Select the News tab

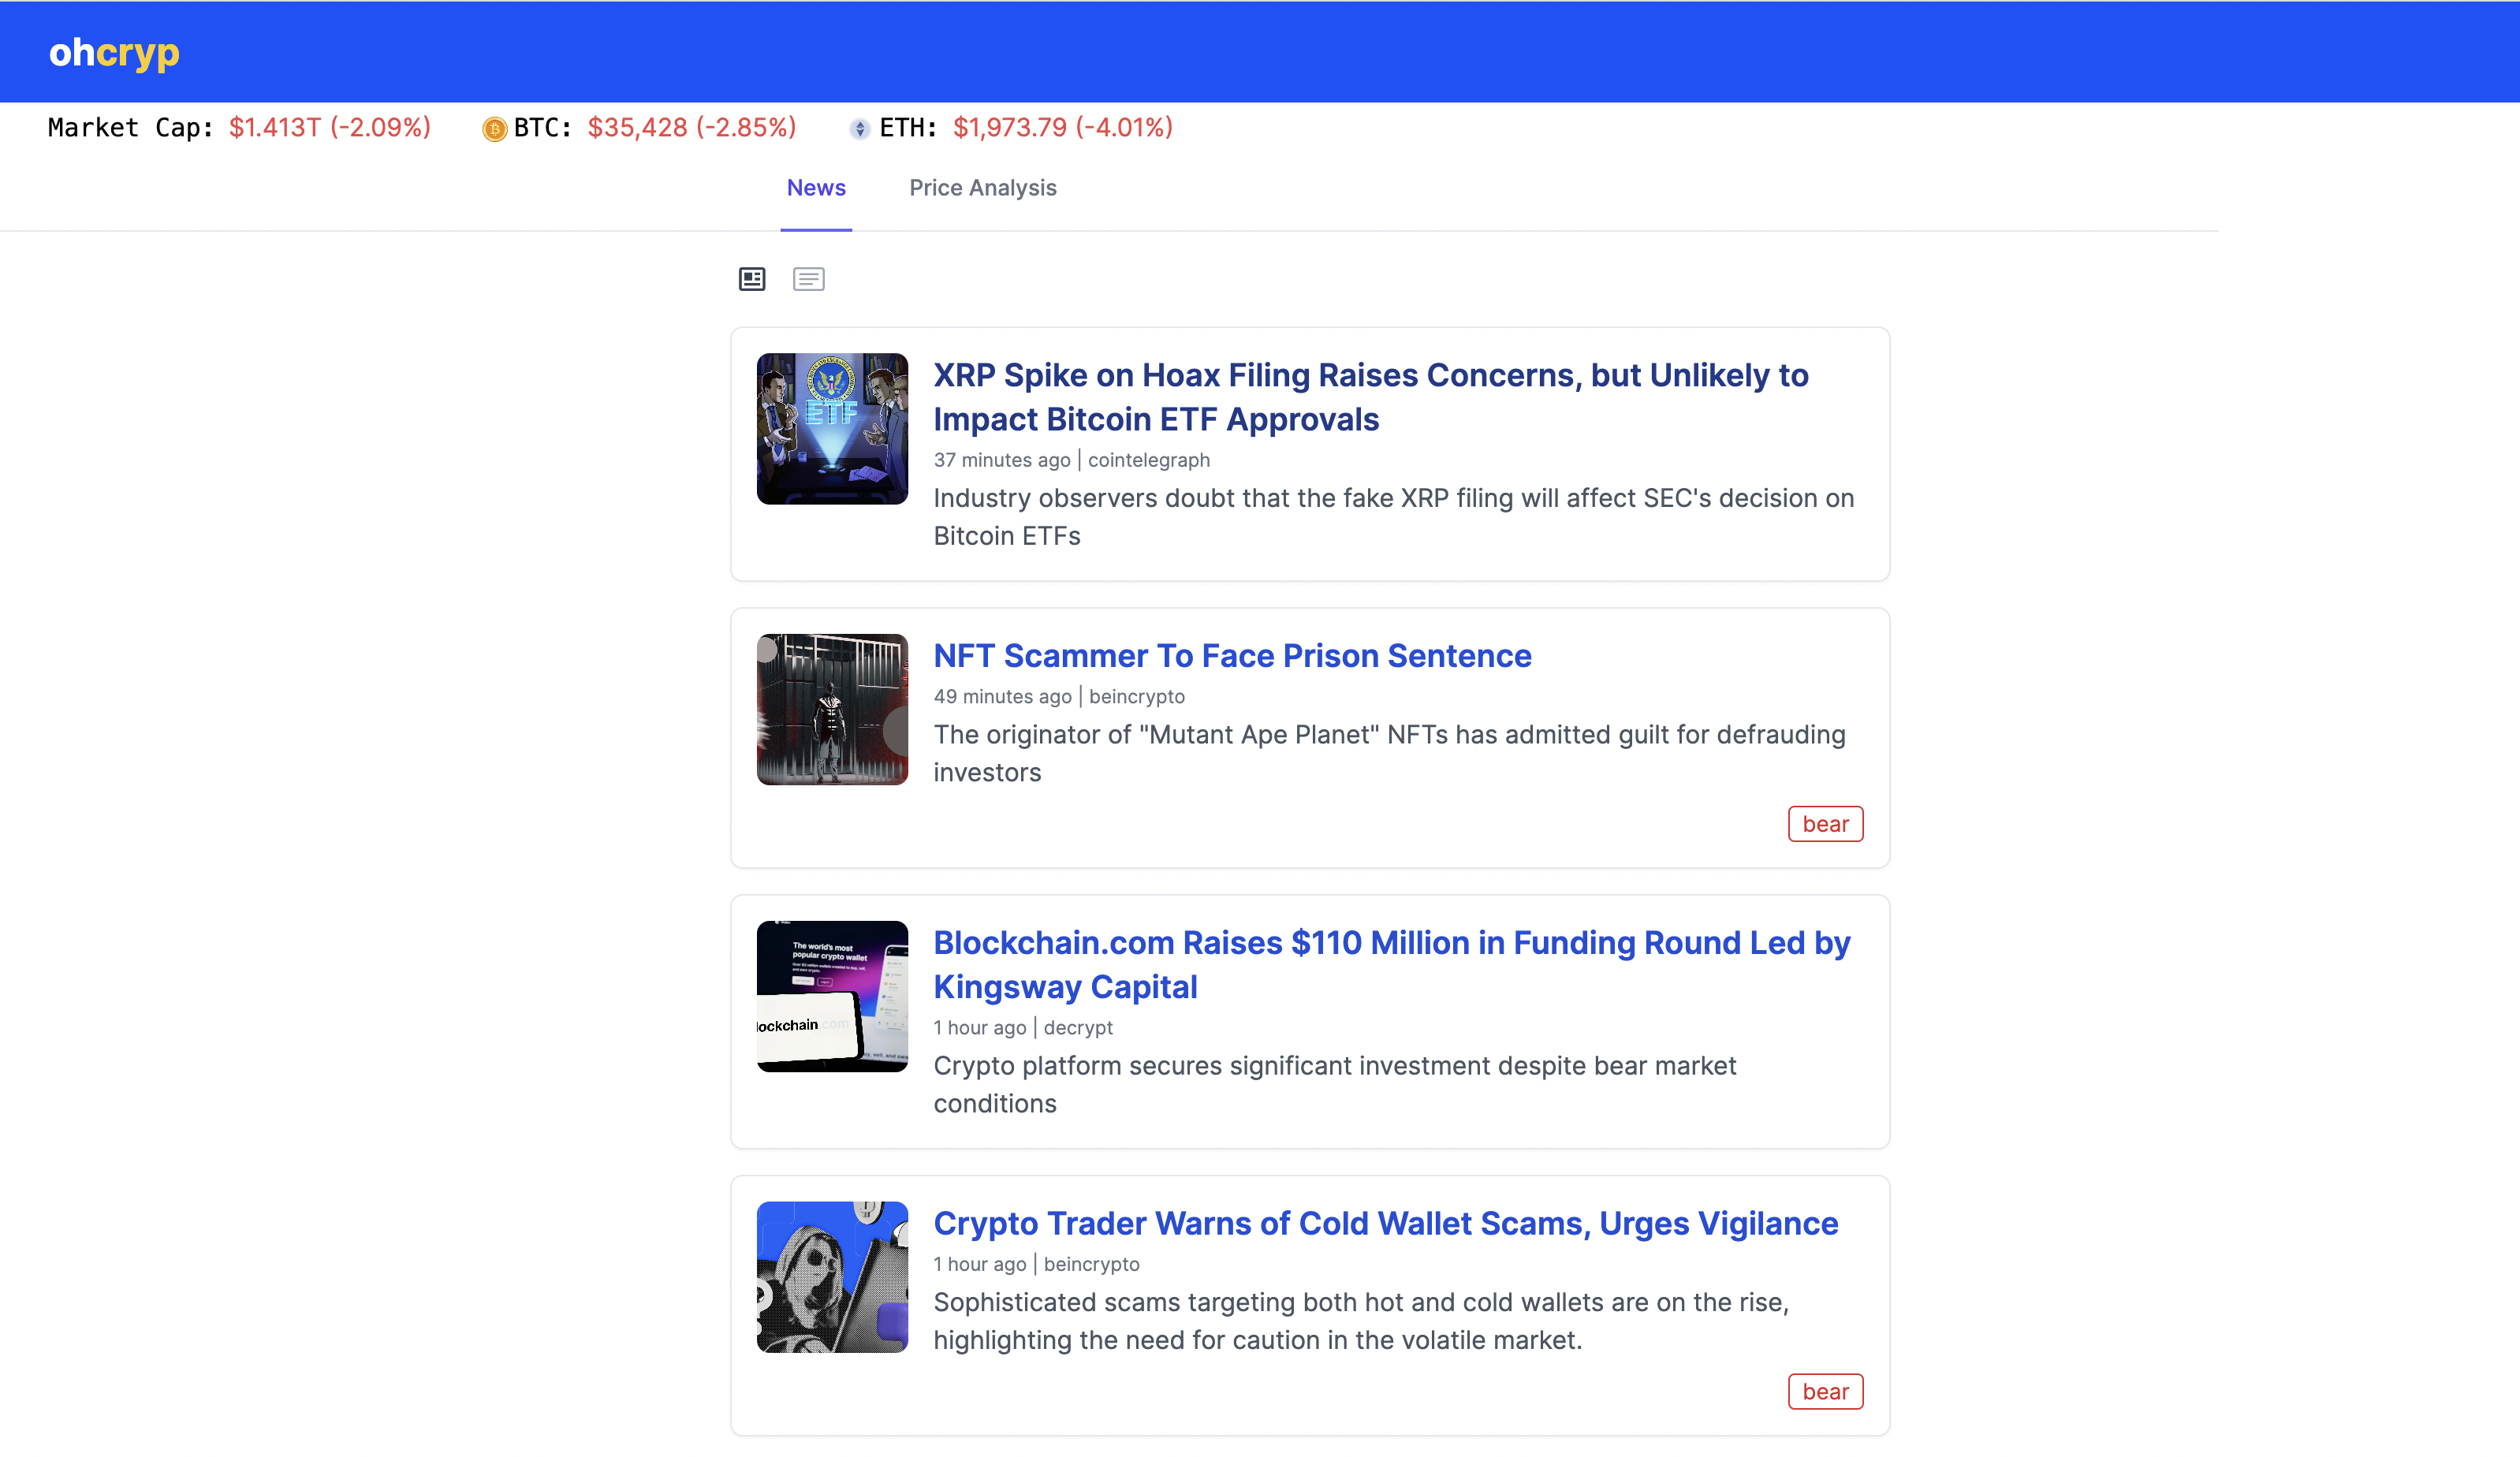[x=816, y=188]
